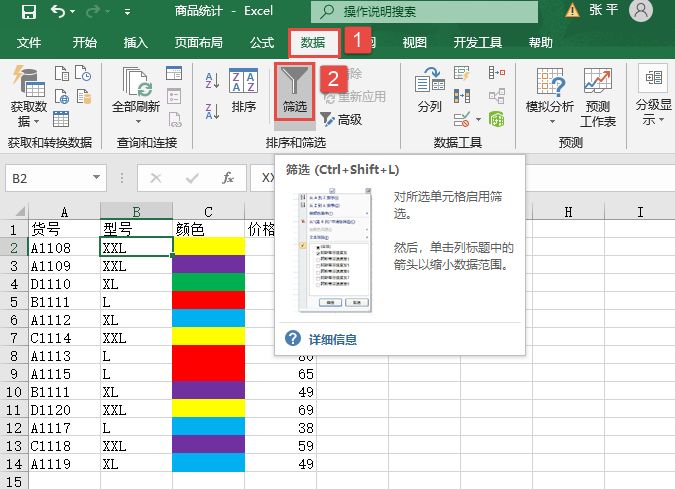Screen dimensions: 675x489
Task: Click the Edit Links icon
Action: pos(174,120)
